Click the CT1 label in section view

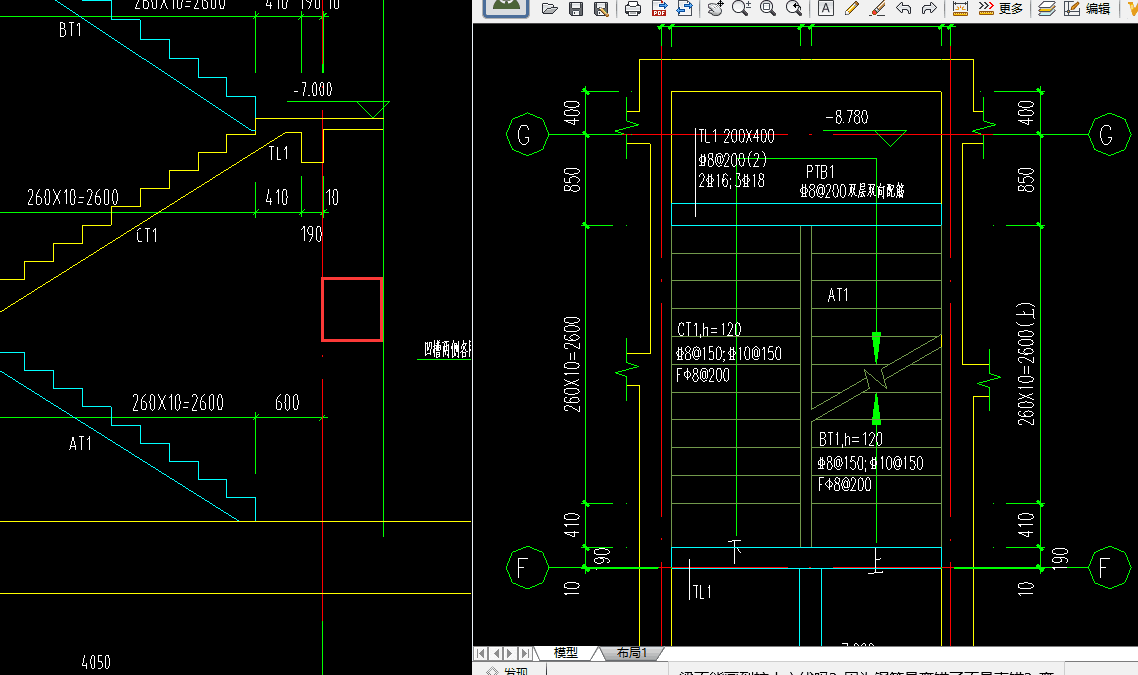147,235
